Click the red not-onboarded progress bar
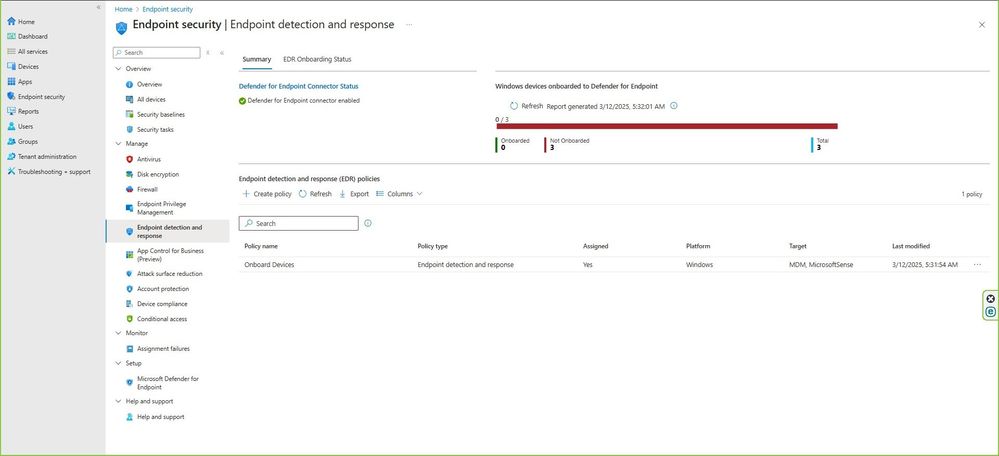The image size is (999, 456). click(667, 126)
